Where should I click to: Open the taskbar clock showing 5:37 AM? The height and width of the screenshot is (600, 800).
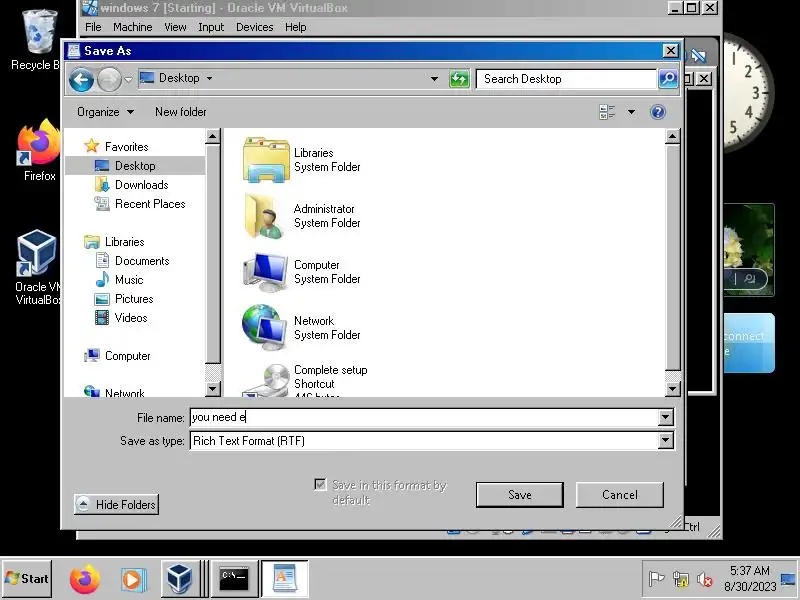click(x=749, y=578)
